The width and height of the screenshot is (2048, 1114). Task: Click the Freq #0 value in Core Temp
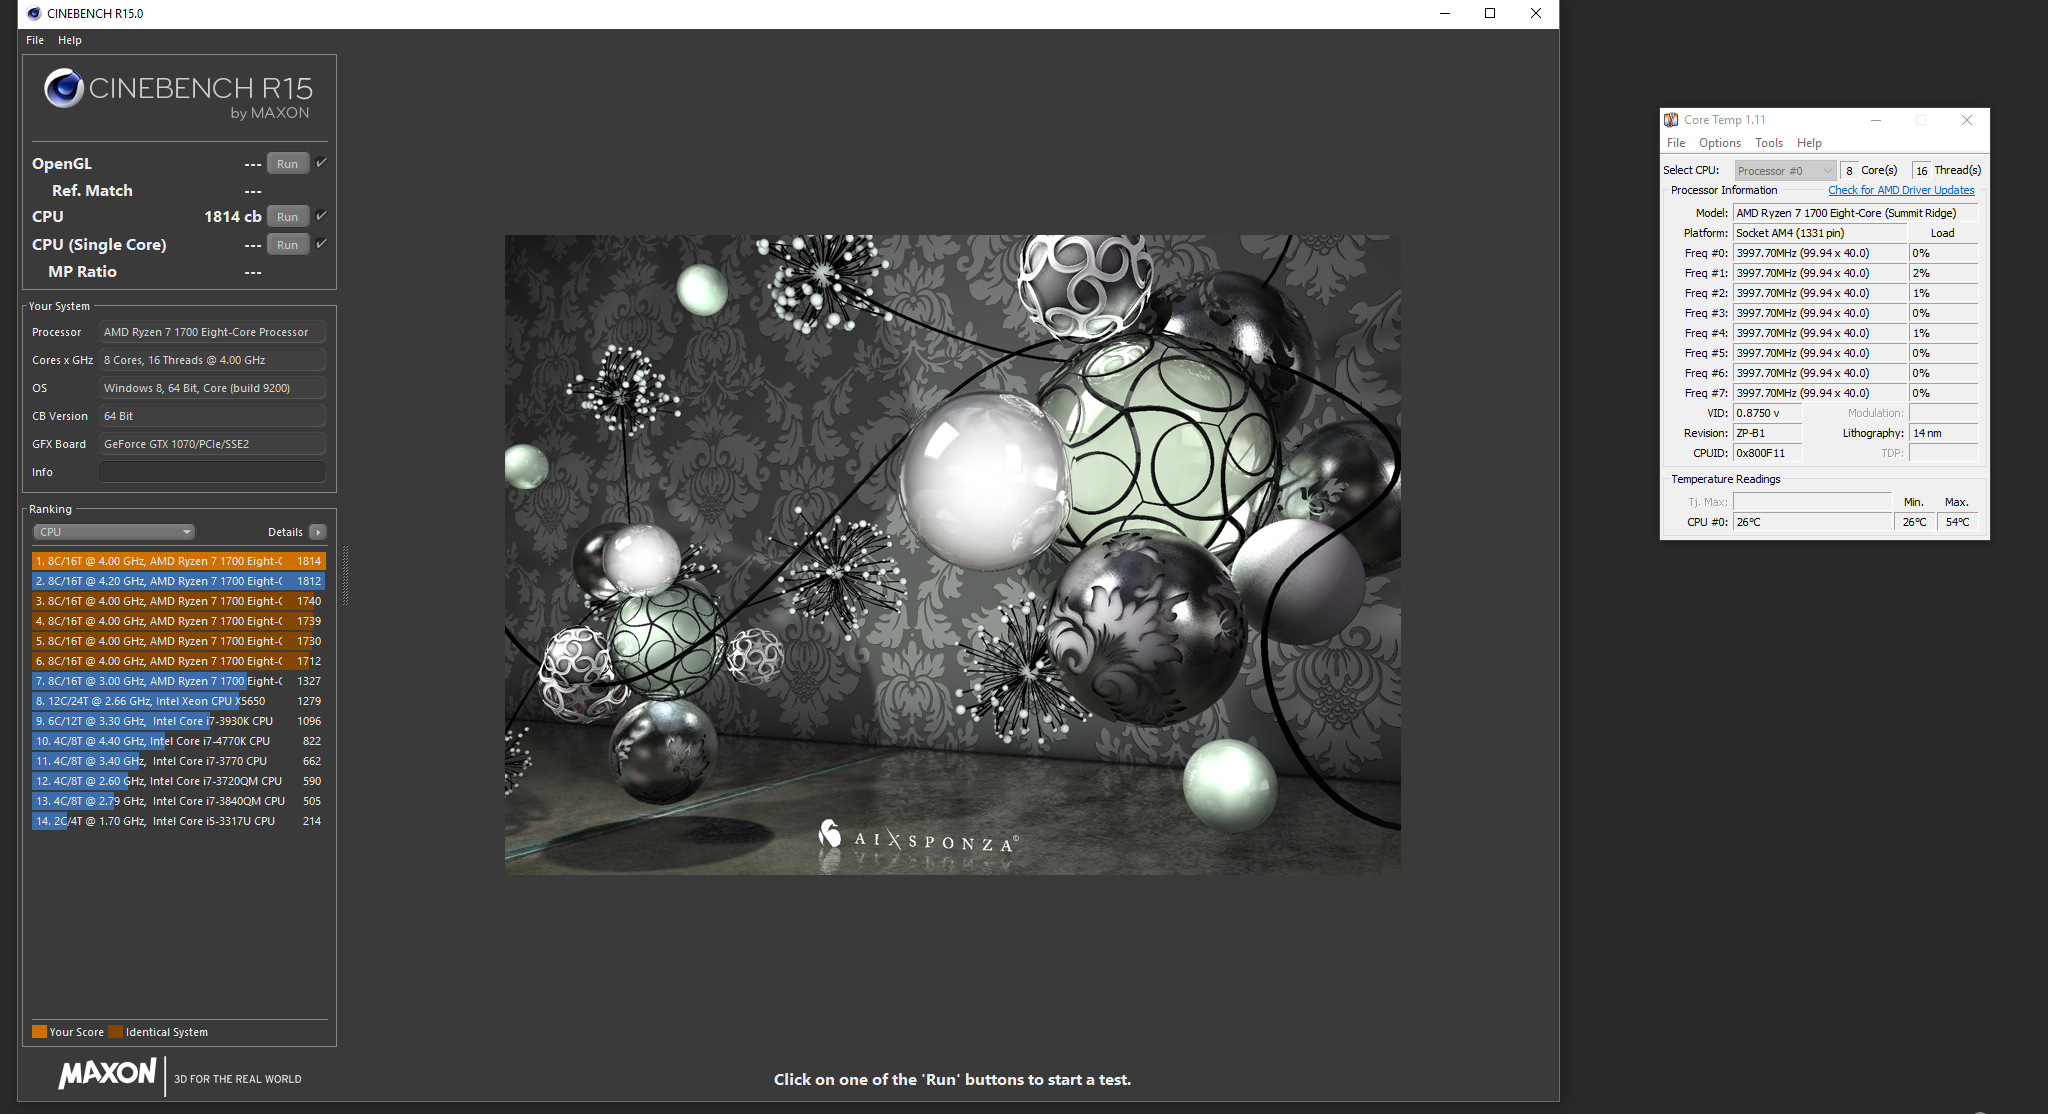pyautogui.click(x=1818, y=253)
